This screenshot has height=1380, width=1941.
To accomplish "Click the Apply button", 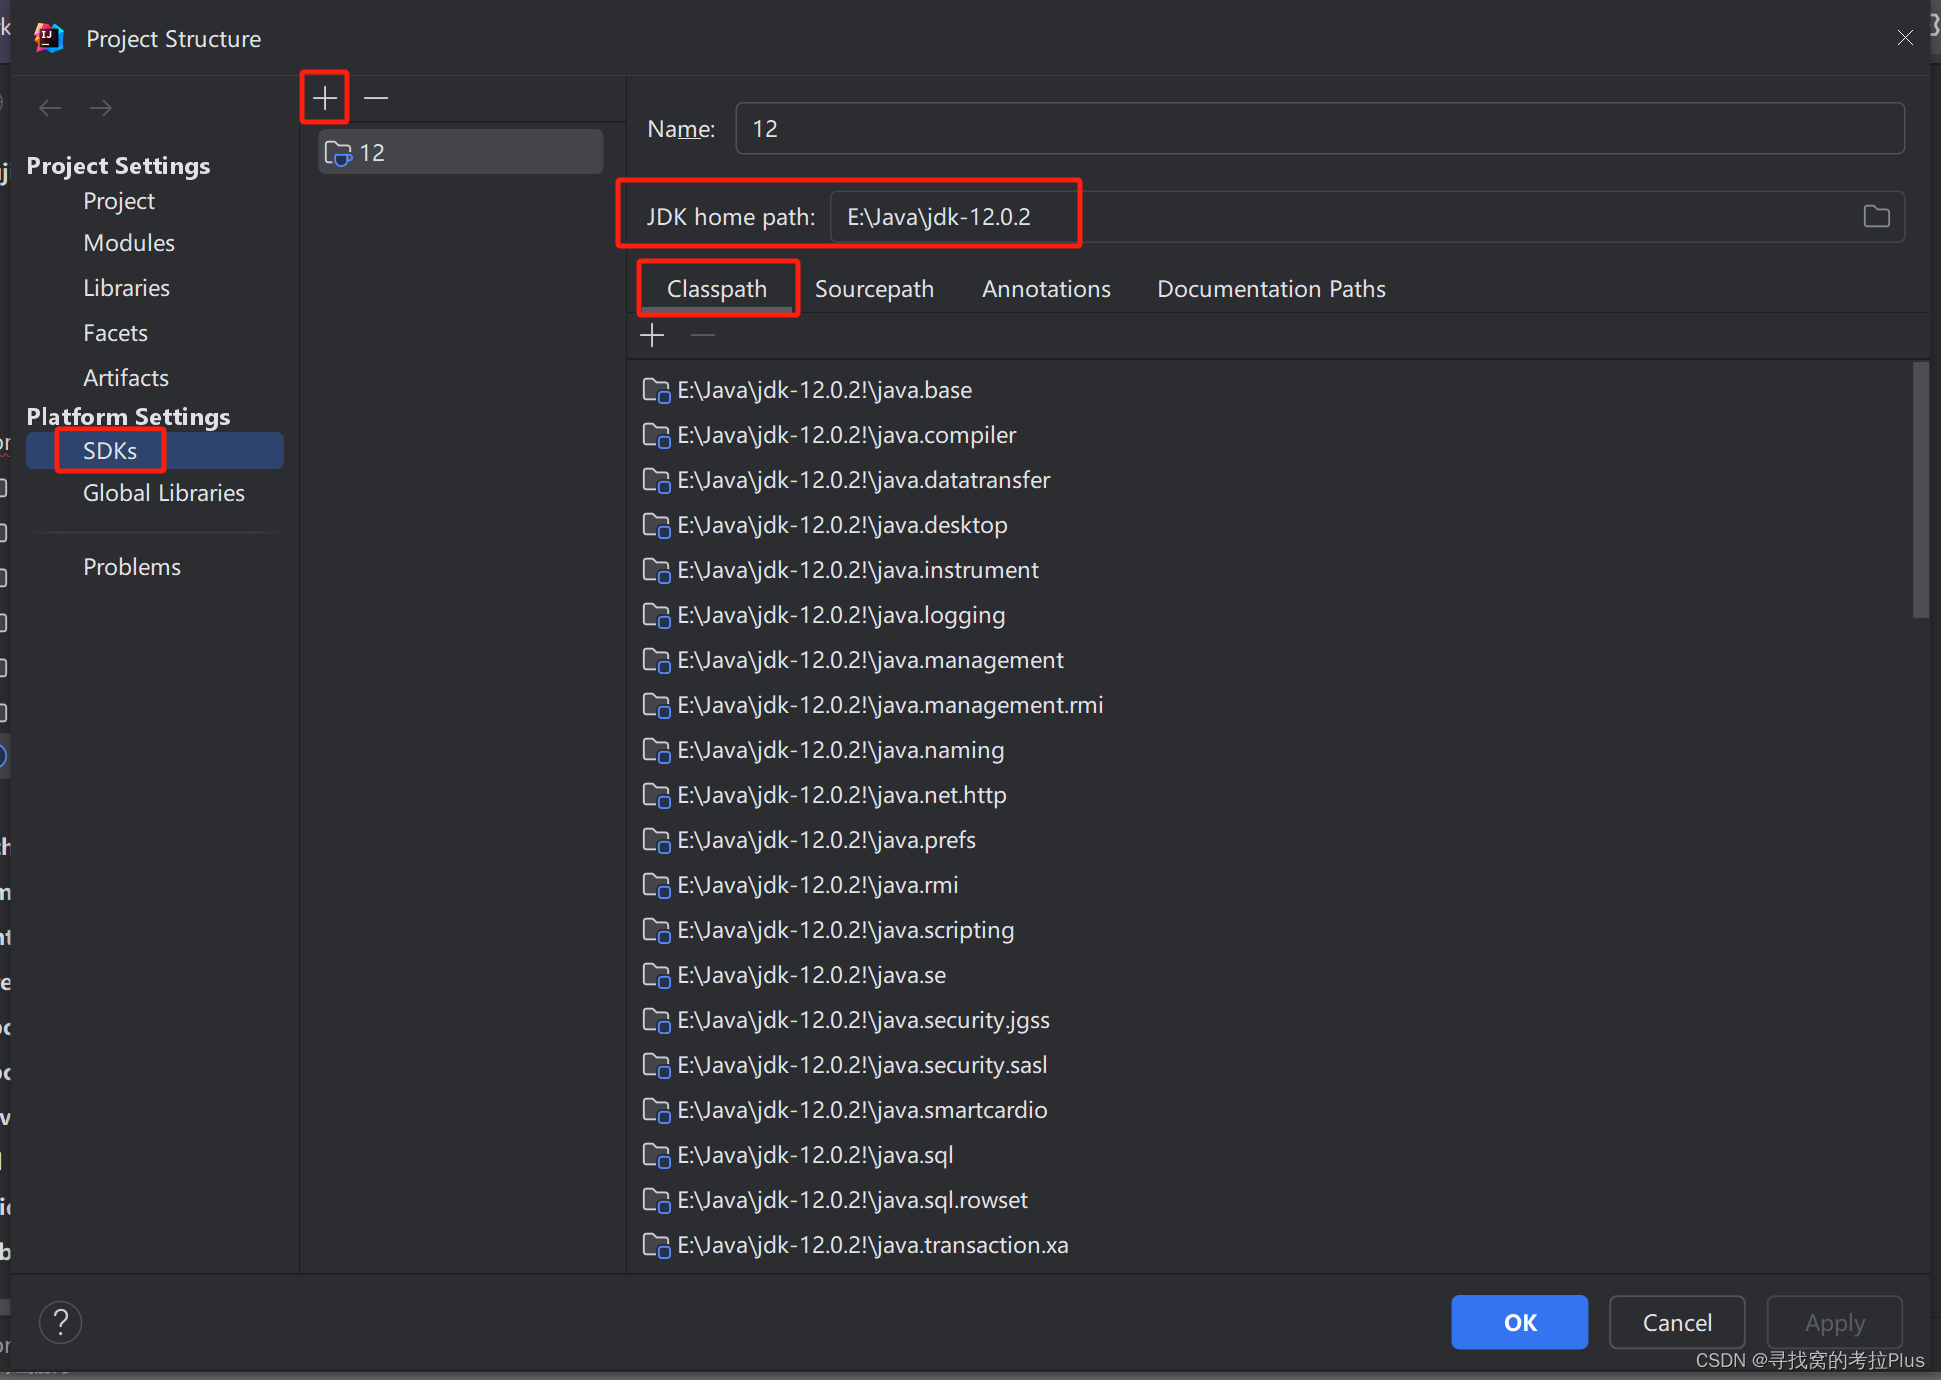I will point(1834,1322).
